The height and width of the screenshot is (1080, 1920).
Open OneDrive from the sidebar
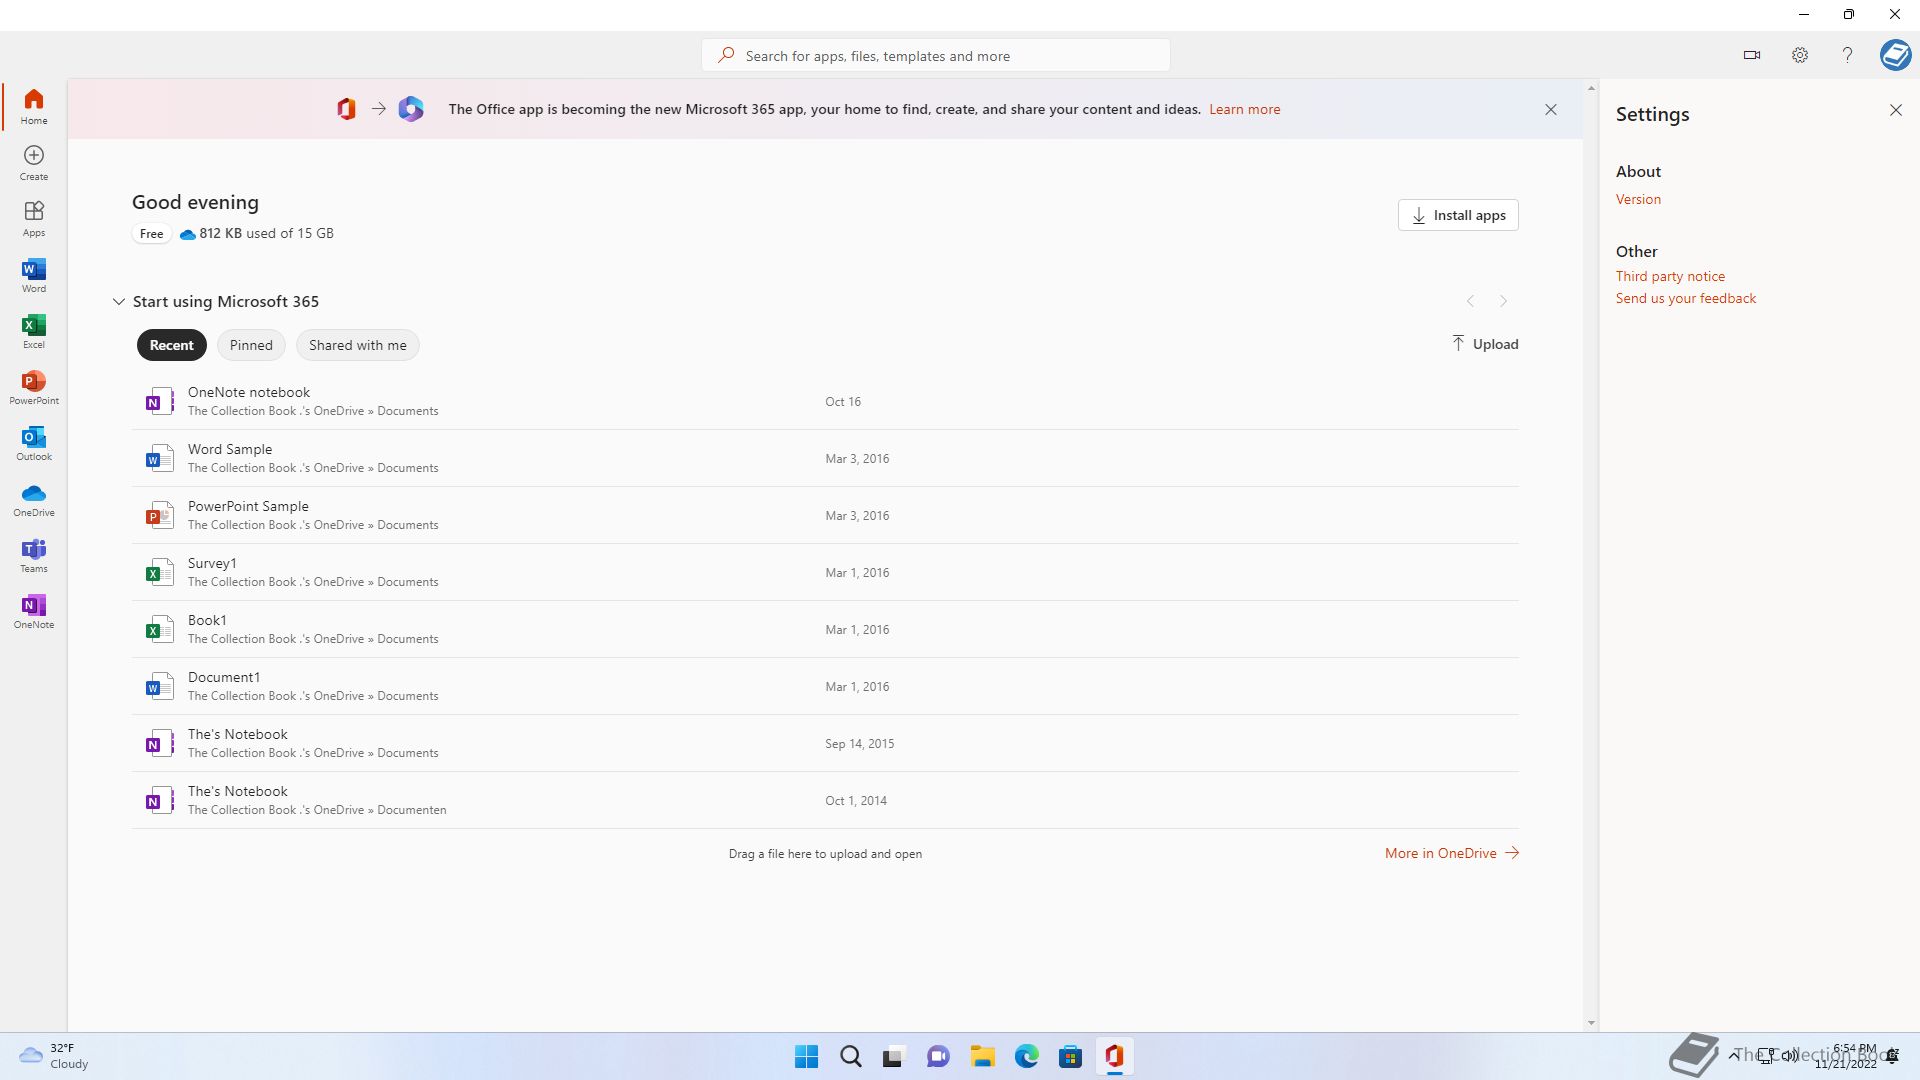point(34,499)
